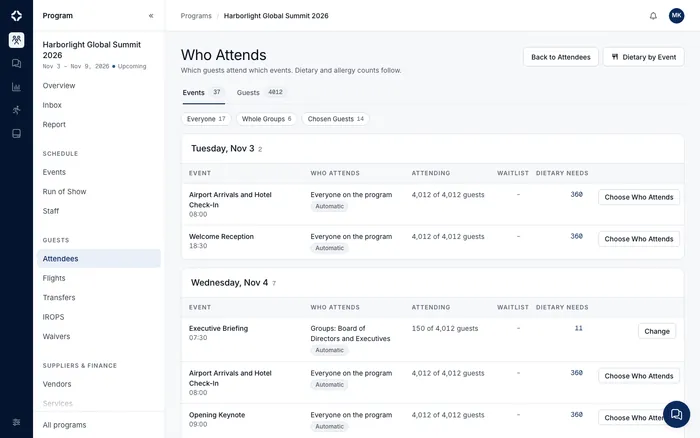Choose Who Attends for Wednesday Airport Arrivals
700x438 pixels.
click(638, 376)
